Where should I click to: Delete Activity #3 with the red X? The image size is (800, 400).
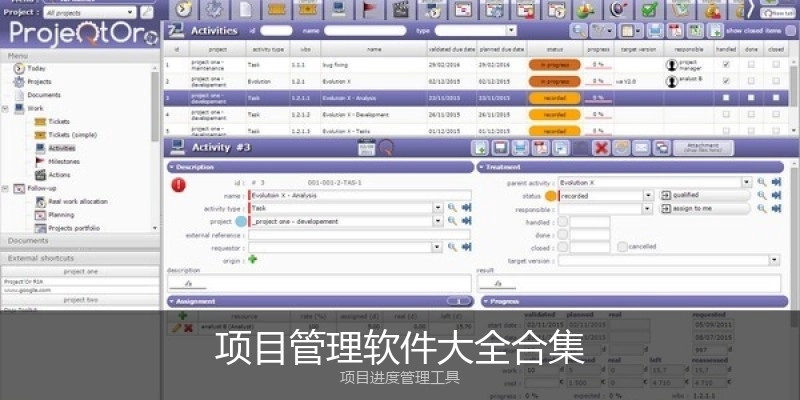coord(601,148)
